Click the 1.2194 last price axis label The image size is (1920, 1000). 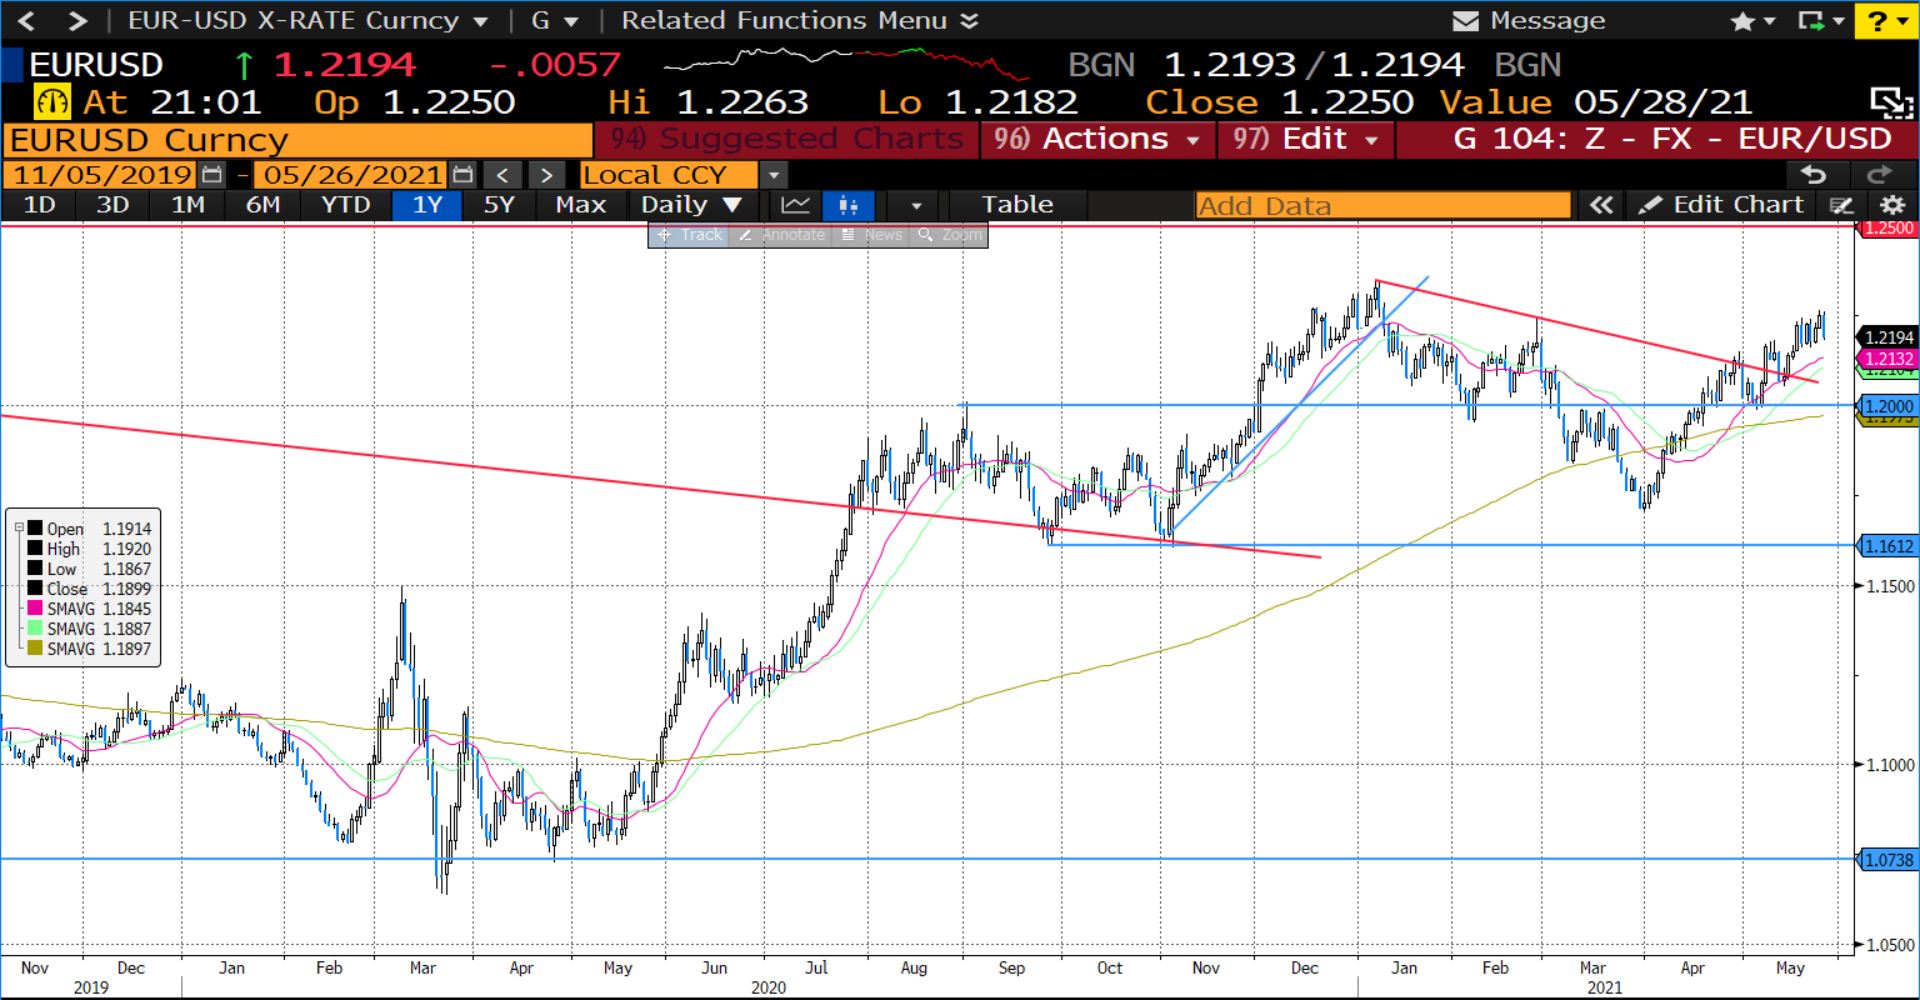click(x=1888, y=337)
